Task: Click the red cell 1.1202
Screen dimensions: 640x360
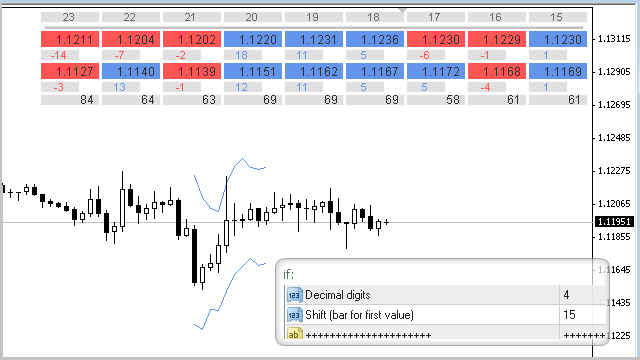Action: point(192,39)
